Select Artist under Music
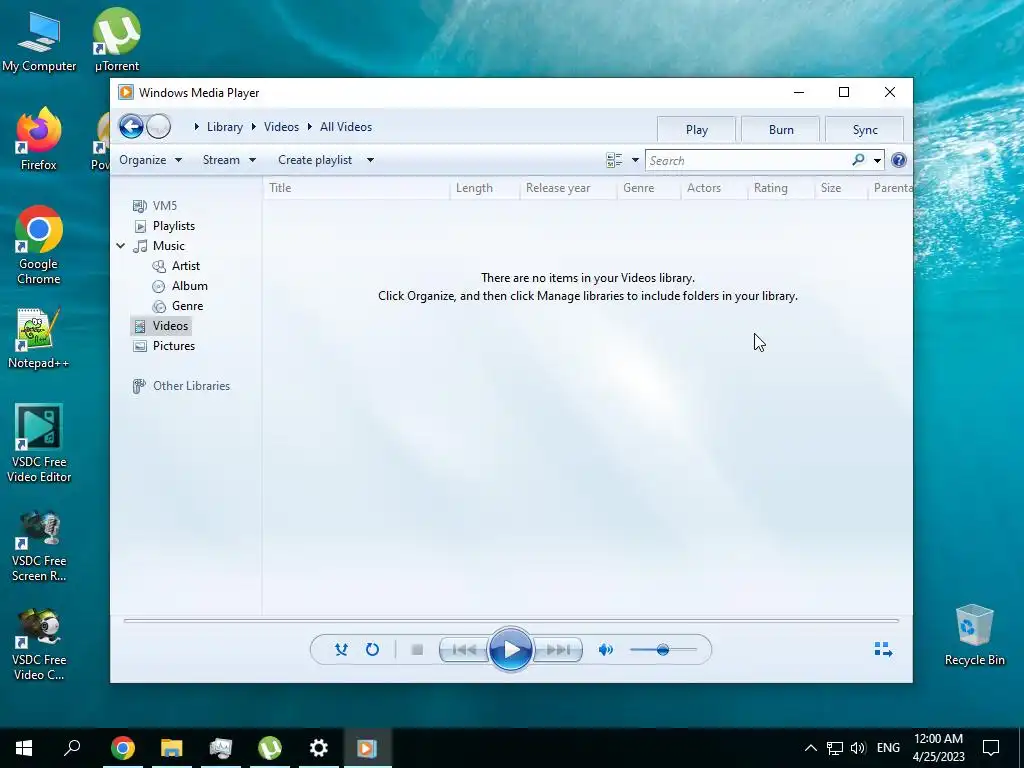This screenshot has height=768, width=1024. 185,266
